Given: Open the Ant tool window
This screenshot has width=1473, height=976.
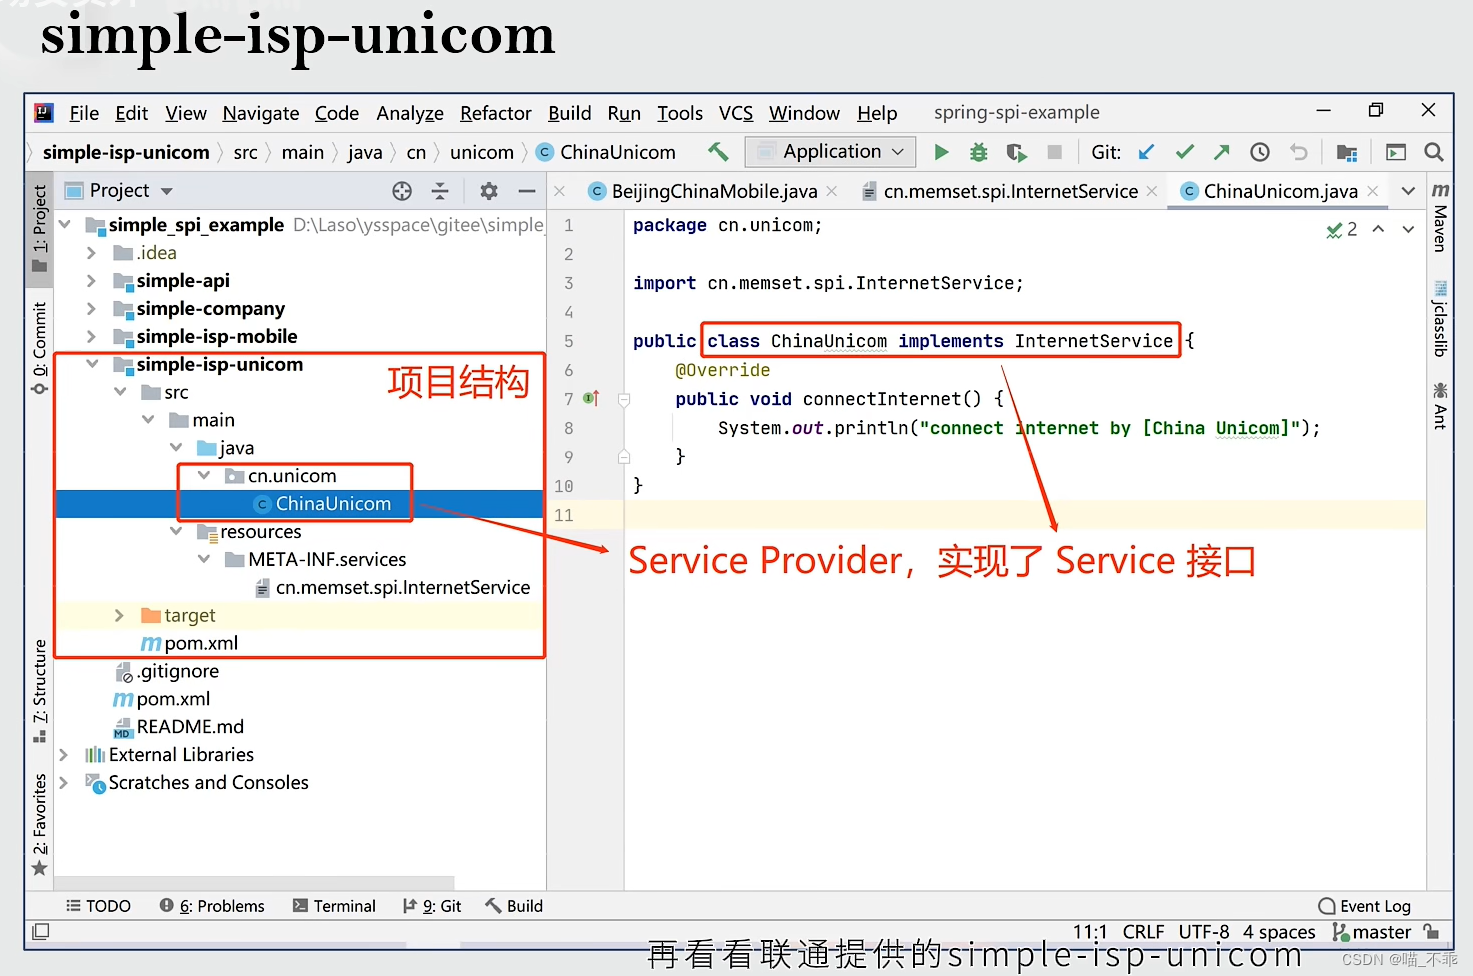Looking at the screenshot, I should point(1440,405).
